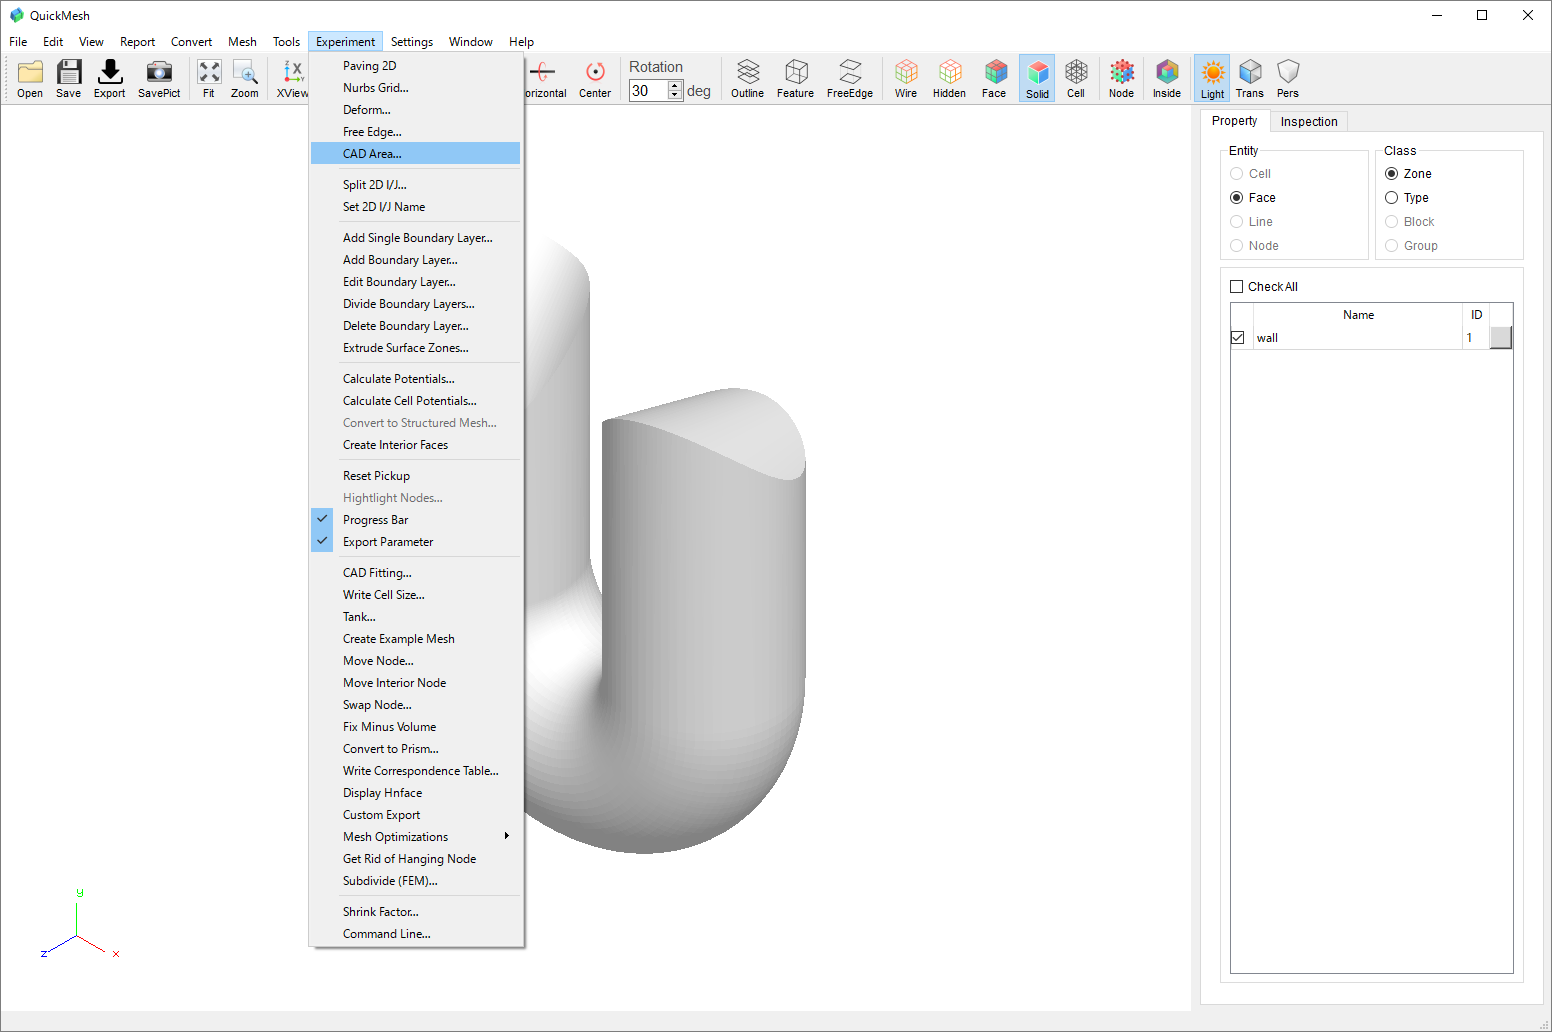Screen dimensions: 1552x1032
Task: Click the Fit view icon
Action: click(209, 78)
